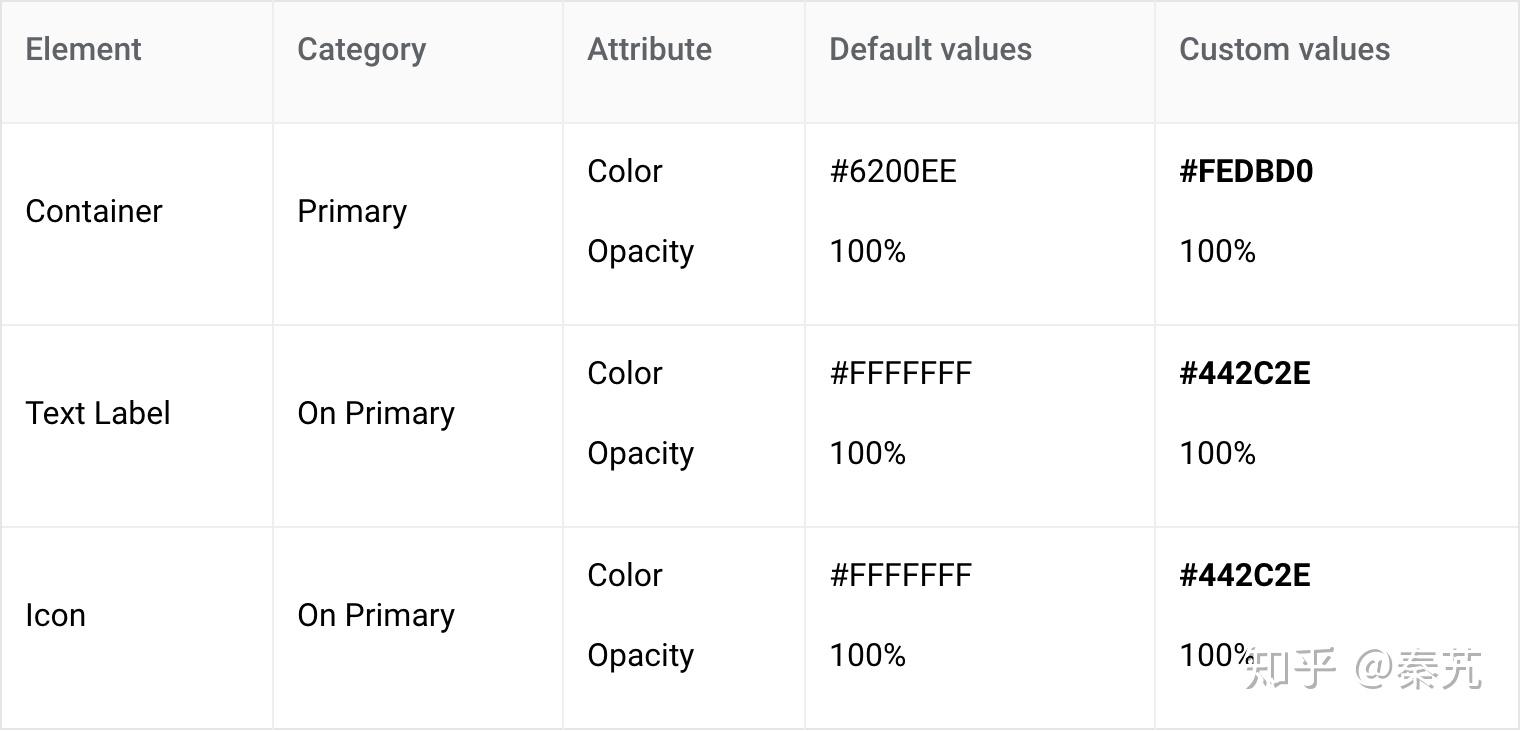Select On Primary in Text Label row

(376, 413)
